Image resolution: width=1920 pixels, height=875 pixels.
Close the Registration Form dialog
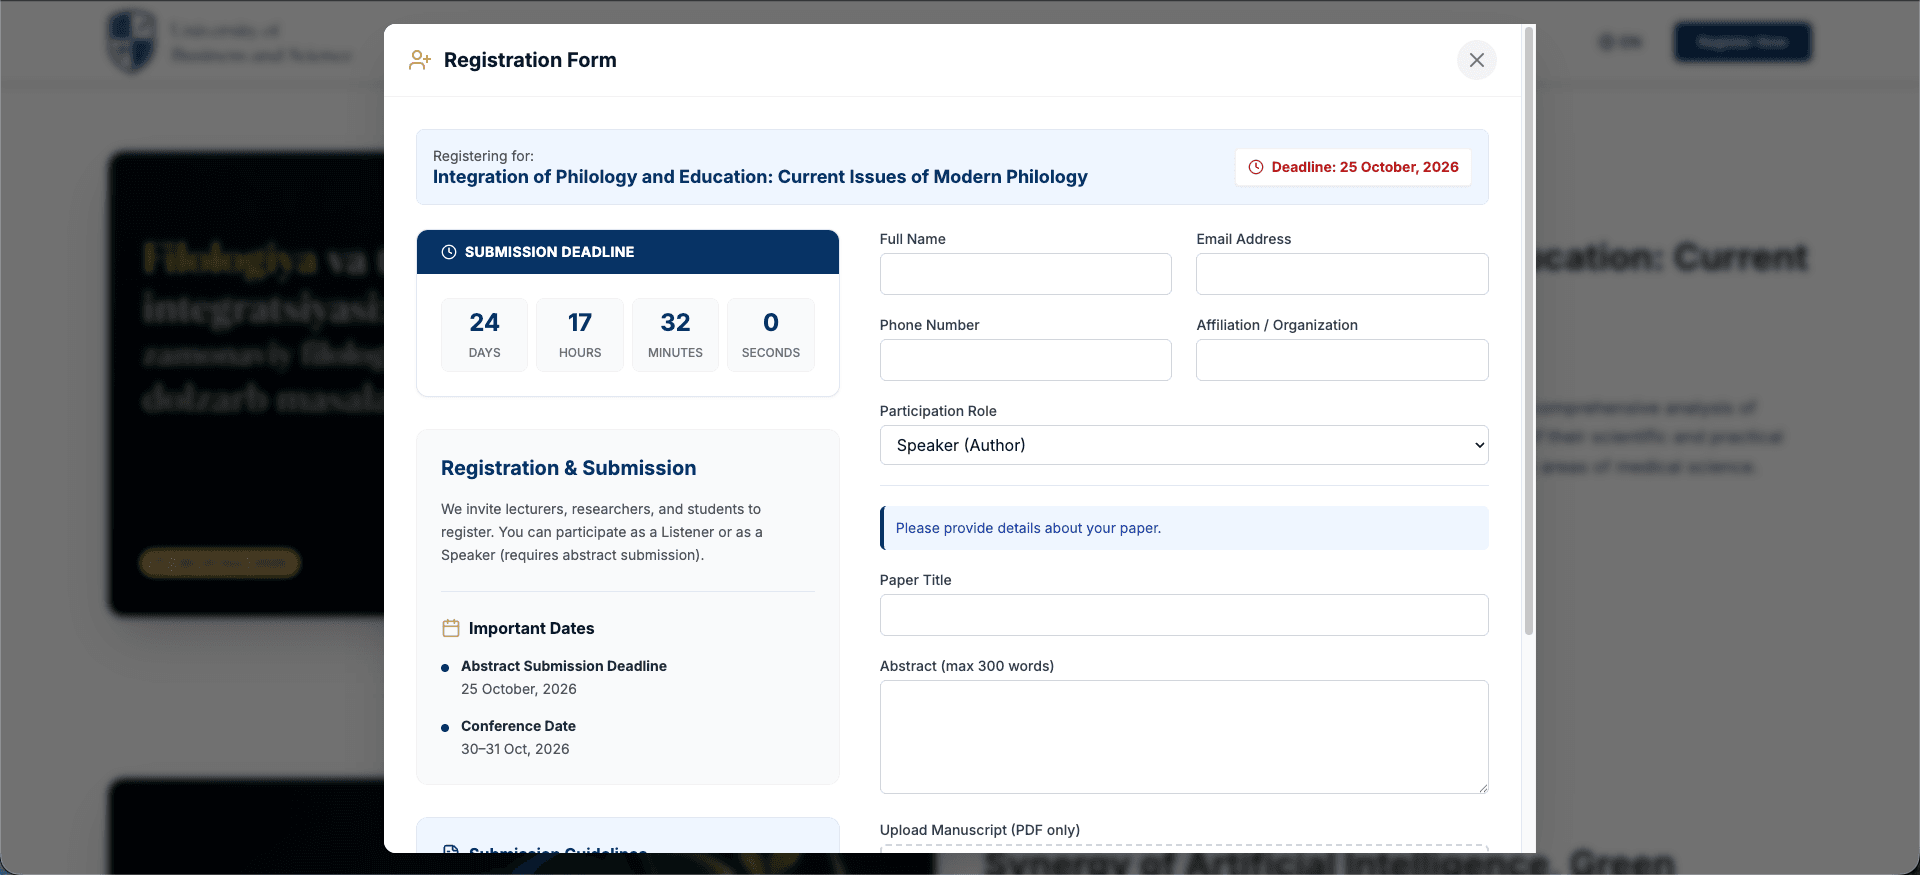[x=1476, y=60]
